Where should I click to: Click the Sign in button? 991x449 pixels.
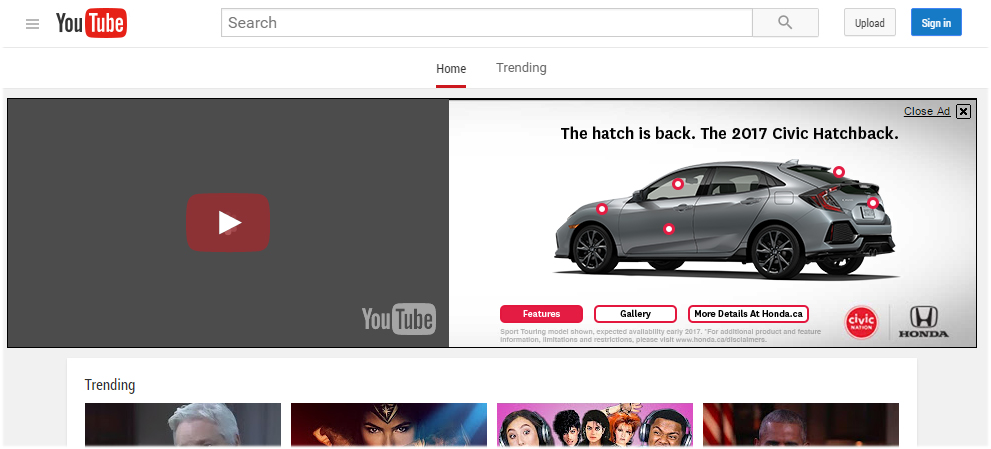(x=936, y=23)
